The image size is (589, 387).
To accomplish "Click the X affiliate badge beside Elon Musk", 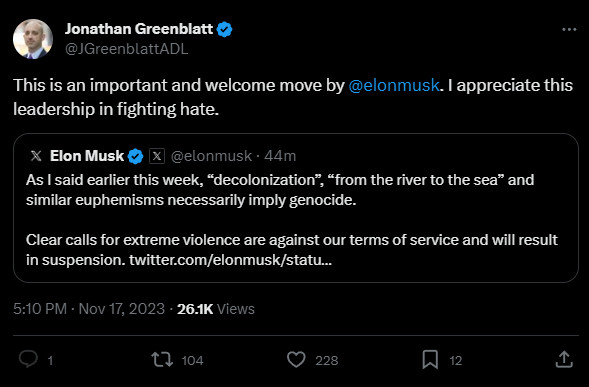I will coord(157,156).
